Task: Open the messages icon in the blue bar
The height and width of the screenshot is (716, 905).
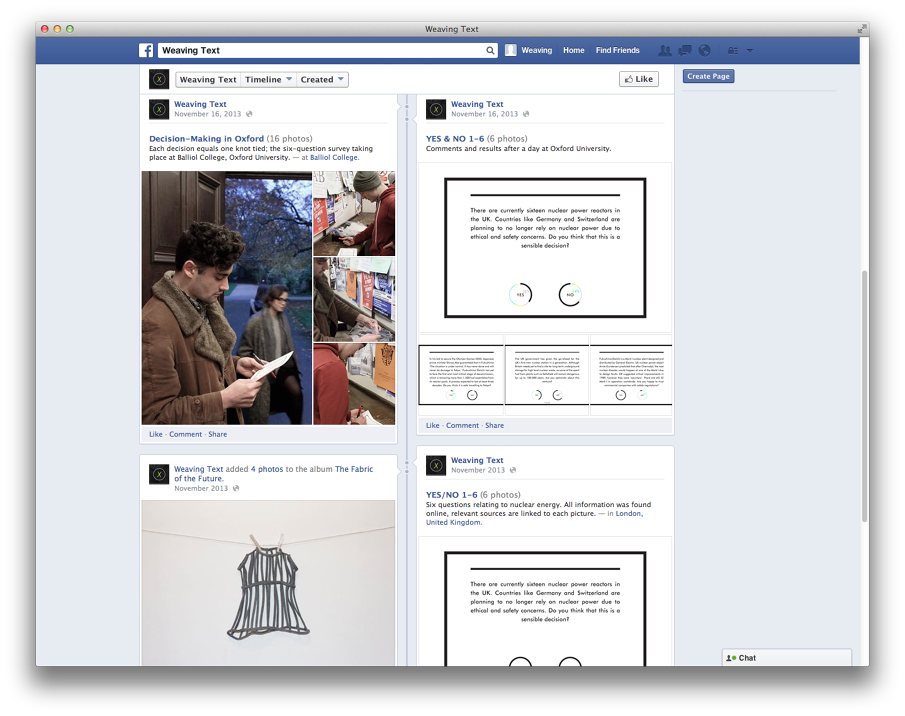Action: pos(685,49)
